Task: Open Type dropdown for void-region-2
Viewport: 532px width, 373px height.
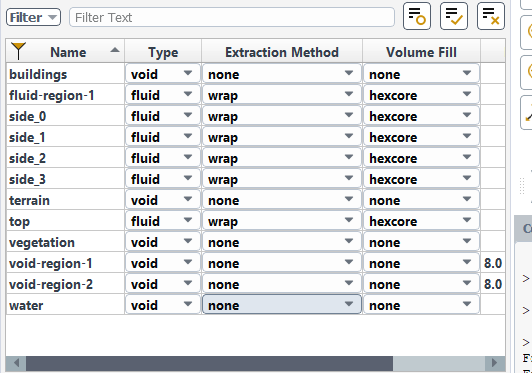Action: pos(163,284)
